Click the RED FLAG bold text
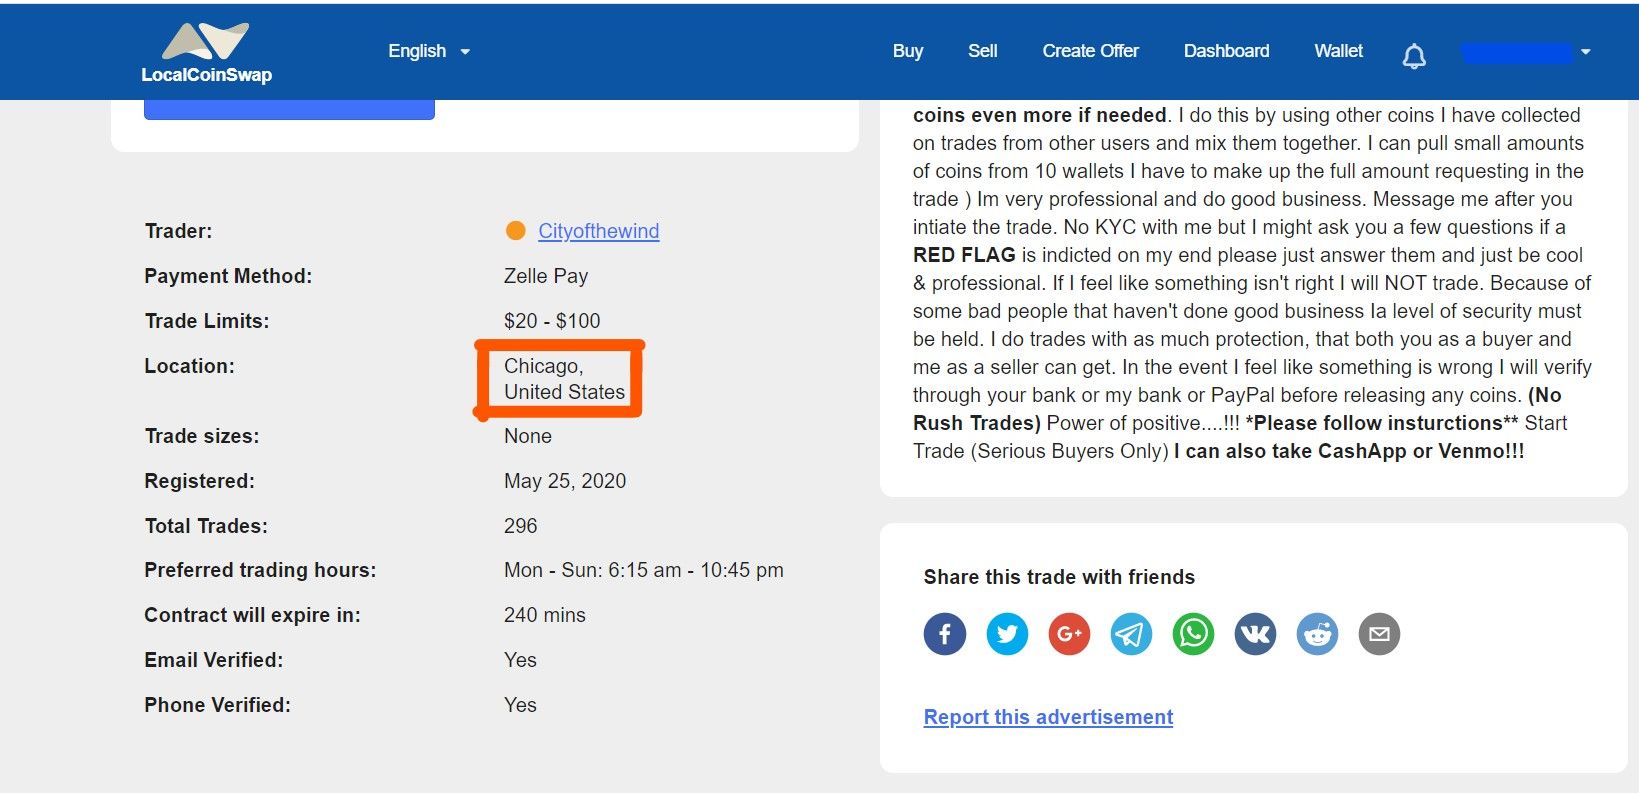 [964, 255]
